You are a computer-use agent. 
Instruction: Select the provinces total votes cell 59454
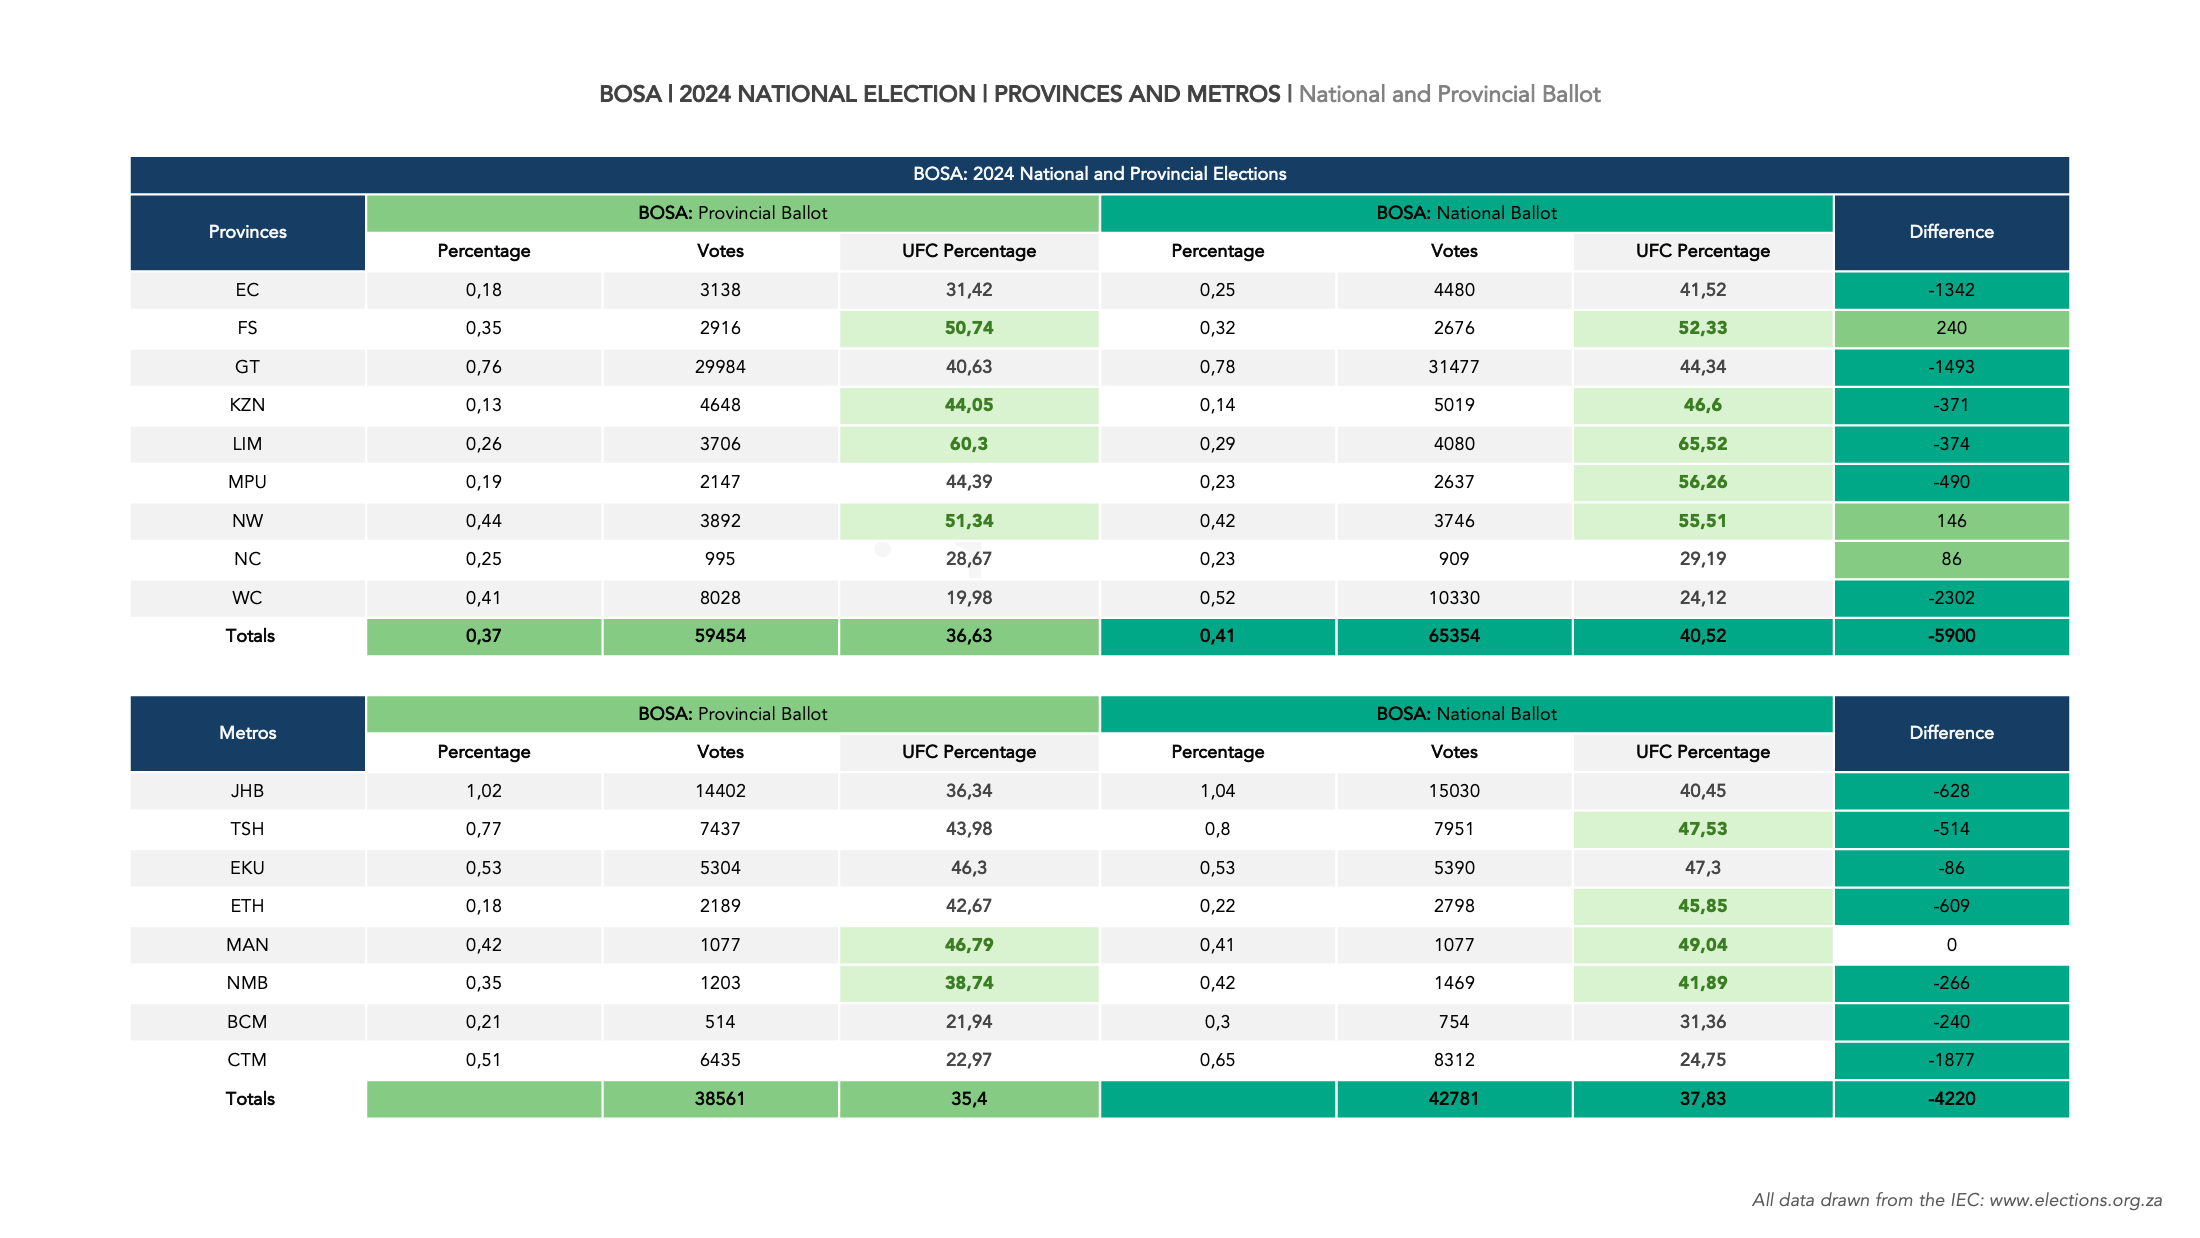coord(720,636)
